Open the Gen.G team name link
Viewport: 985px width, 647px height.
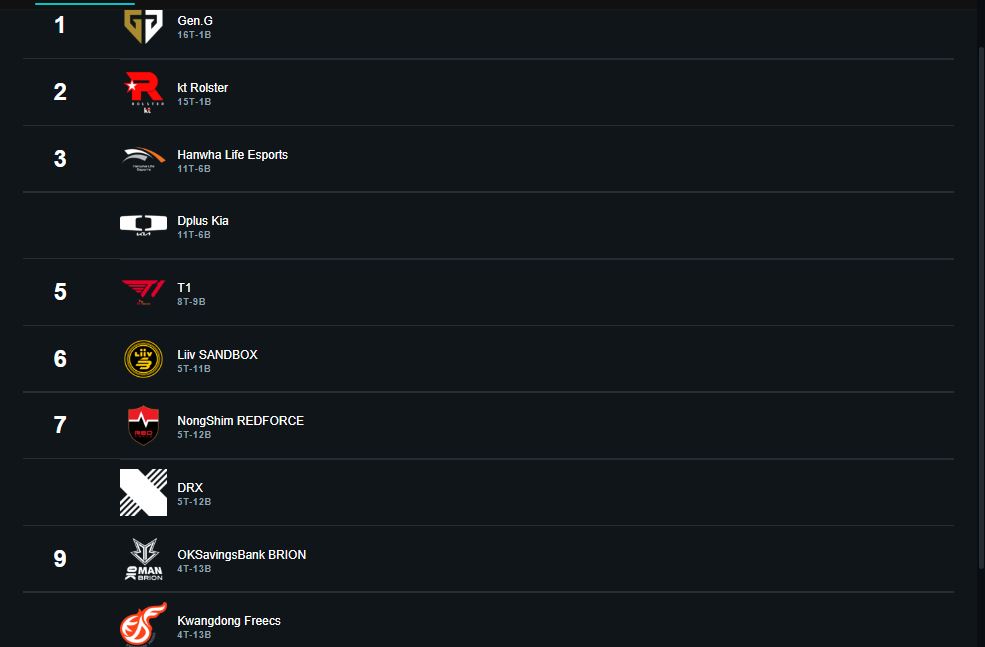(195, 21)
